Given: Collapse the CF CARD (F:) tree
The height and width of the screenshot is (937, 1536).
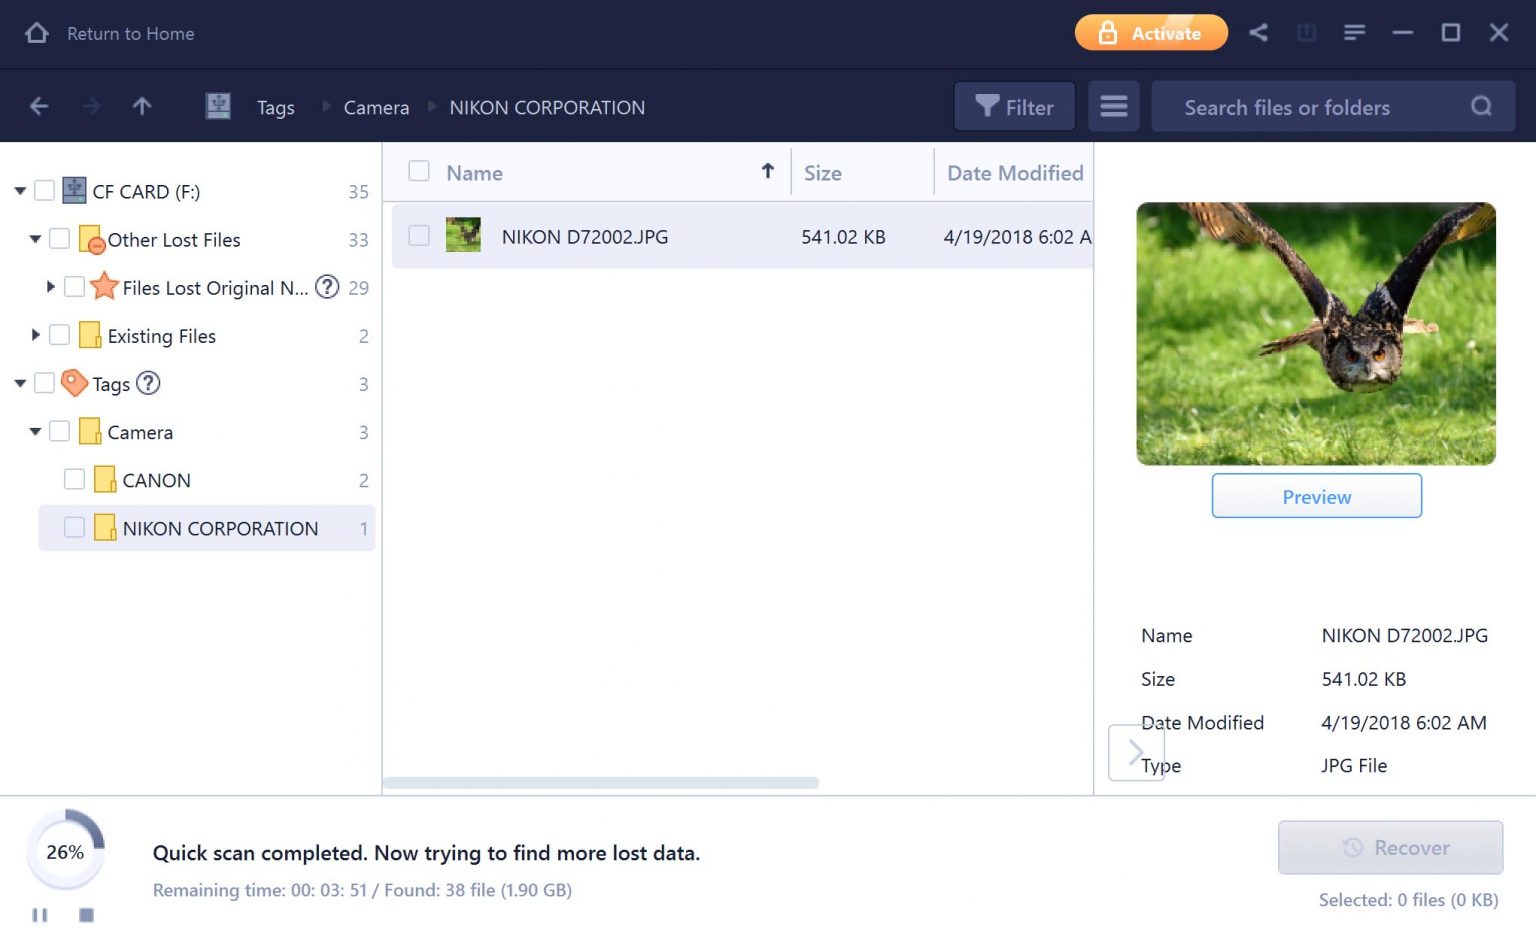Looking at the screenshot, I should [20, 191].
